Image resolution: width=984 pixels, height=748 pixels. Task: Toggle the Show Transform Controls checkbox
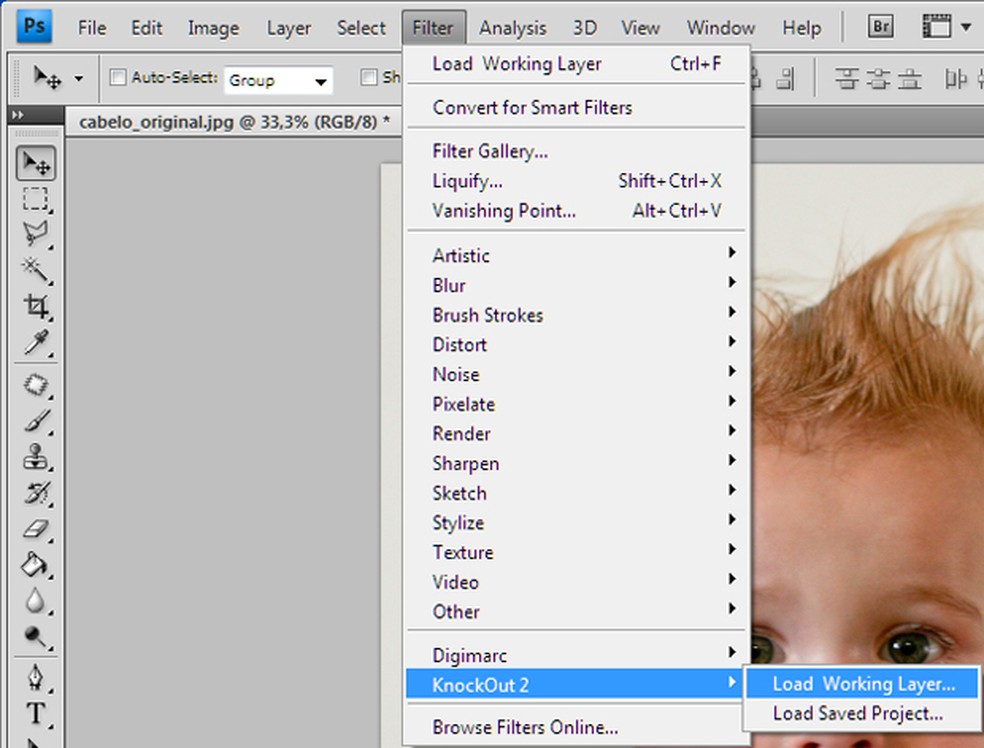369,77
